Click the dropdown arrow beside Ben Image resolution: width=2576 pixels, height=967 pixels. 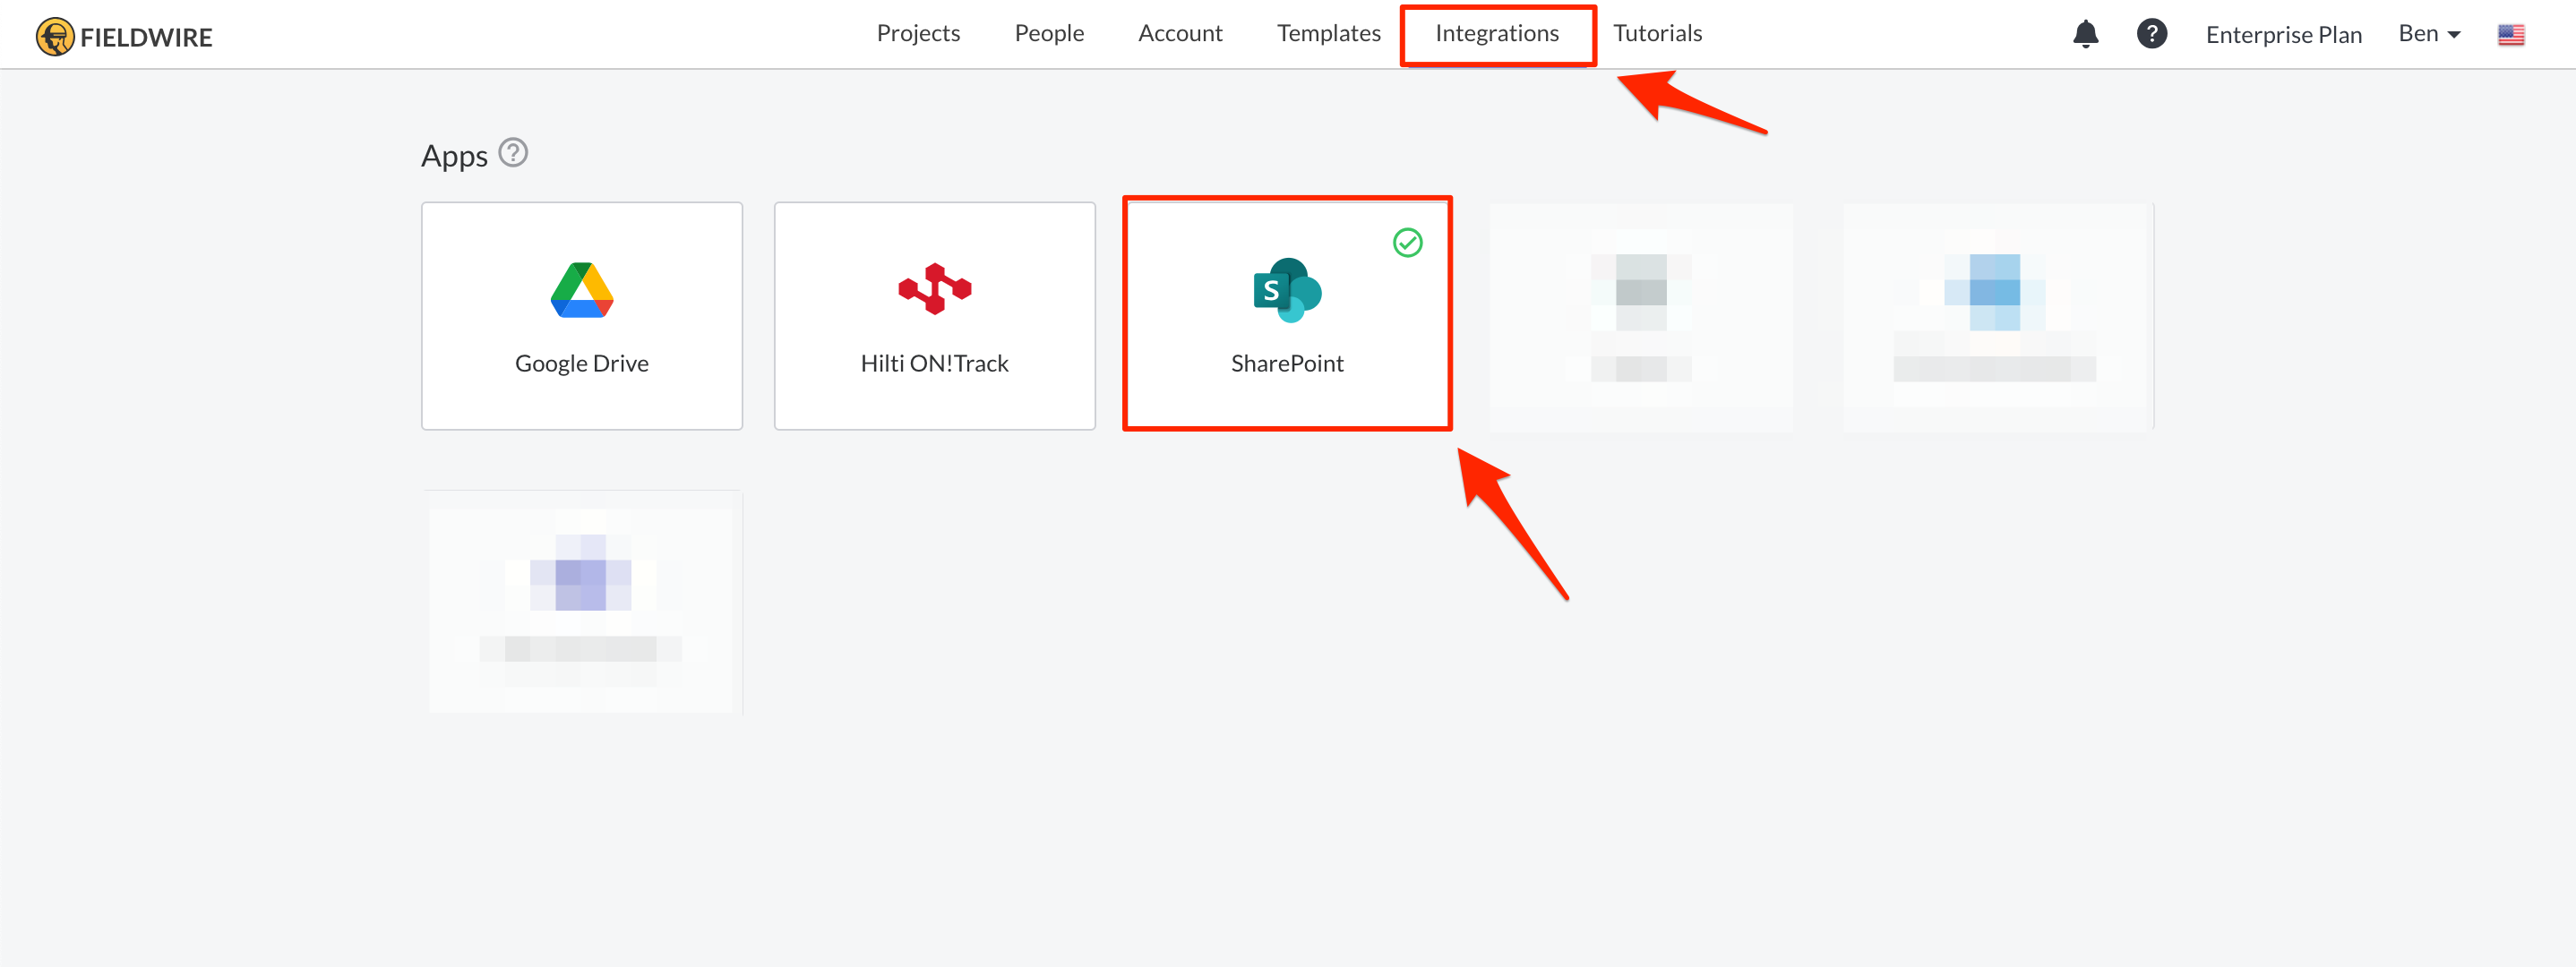click(2454, 35)
